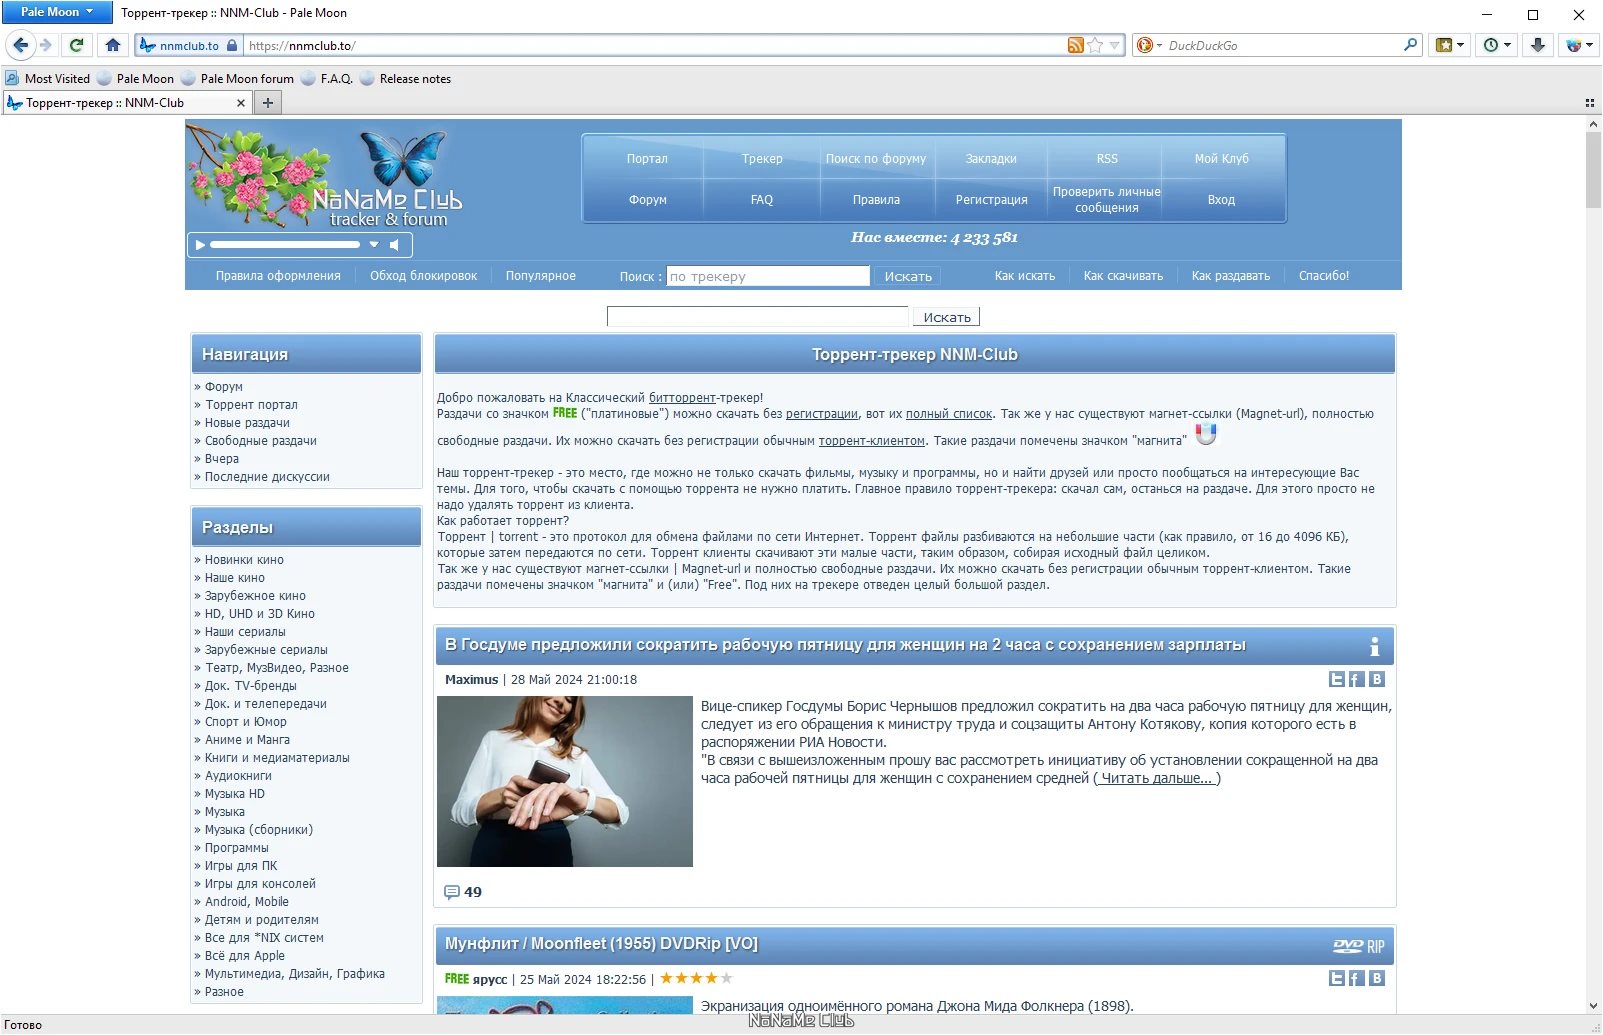Share Moonfleet post via VK icon
This screenshot has width=1603, height=1035.
1377,978
